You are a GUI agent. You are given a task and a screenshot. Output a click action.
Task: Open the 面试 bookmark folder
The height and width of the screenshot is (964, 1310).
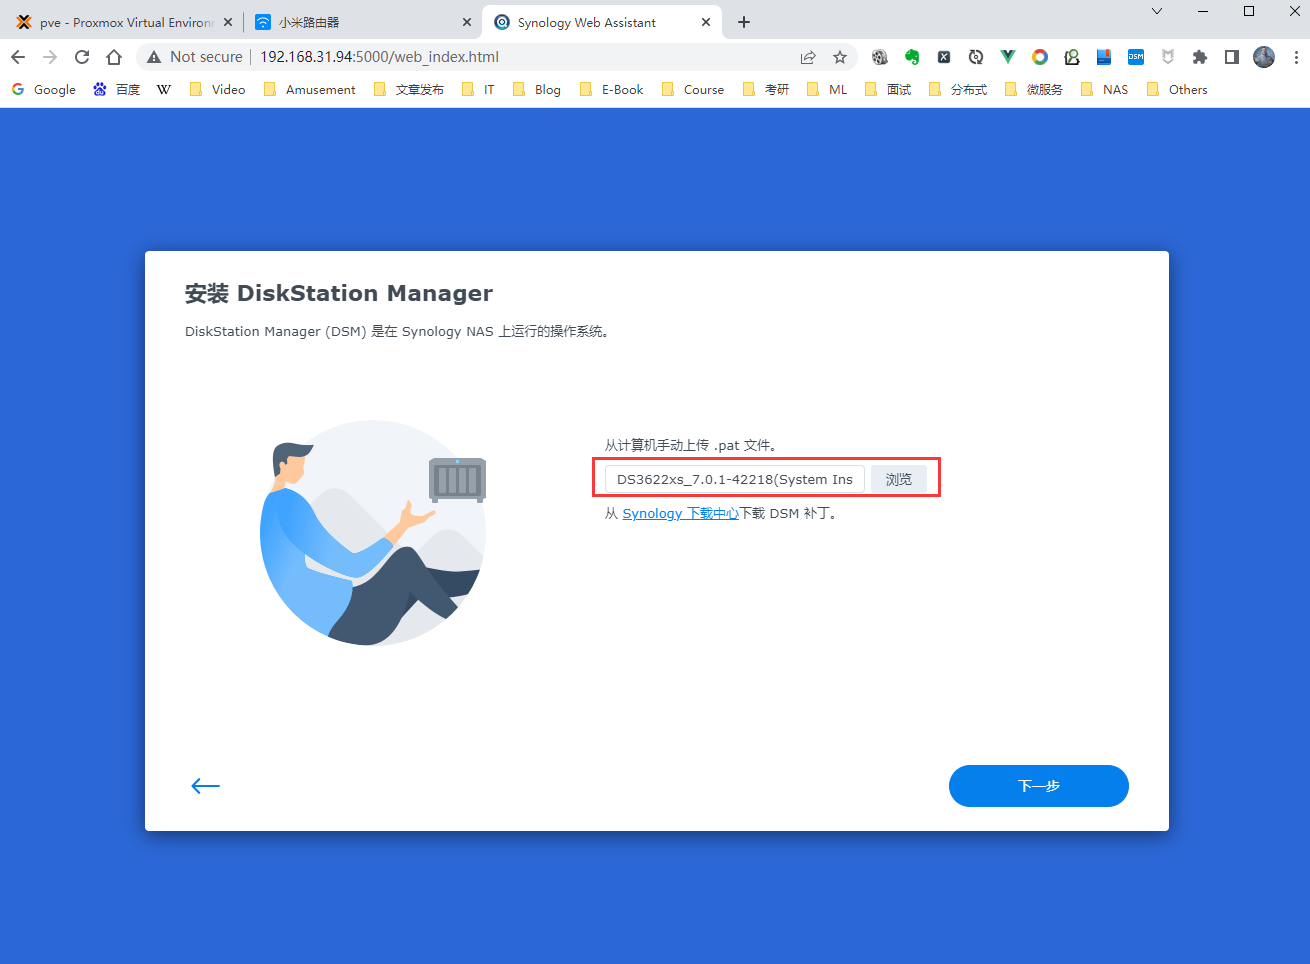[x=888, y=90]
